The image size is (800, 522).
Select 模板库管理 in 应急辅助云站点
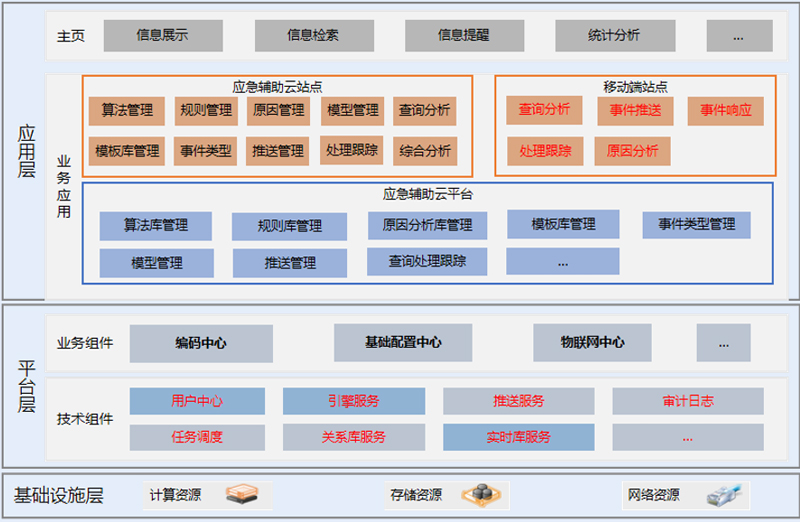pos(127,151)
